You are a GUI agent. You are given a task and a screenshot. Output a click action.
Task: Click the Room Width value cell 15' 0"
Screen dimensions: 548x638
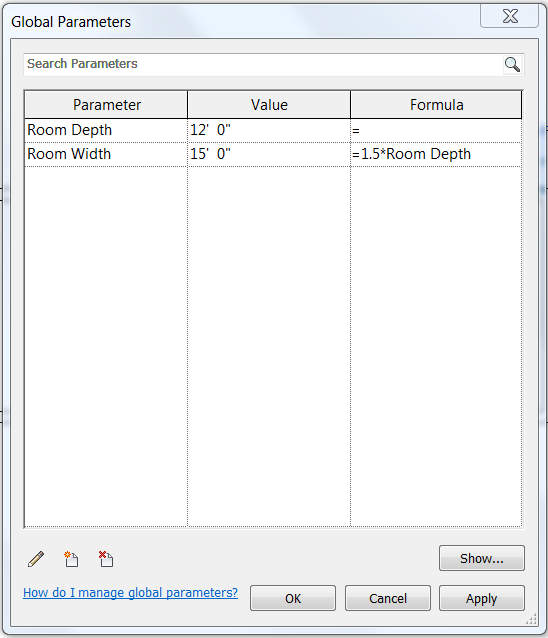pyautogui.click(x=269, y=154)
